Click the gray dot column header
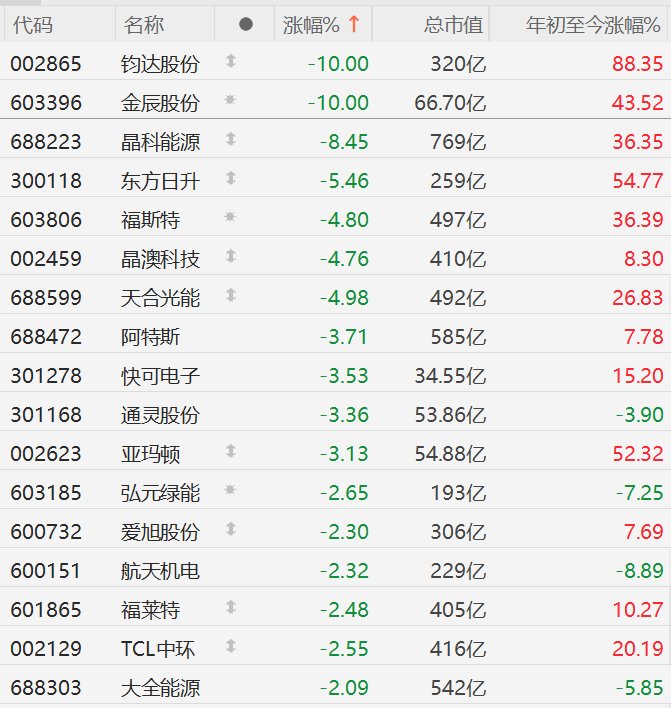671x708 pixels. click(x=246, y=24)
